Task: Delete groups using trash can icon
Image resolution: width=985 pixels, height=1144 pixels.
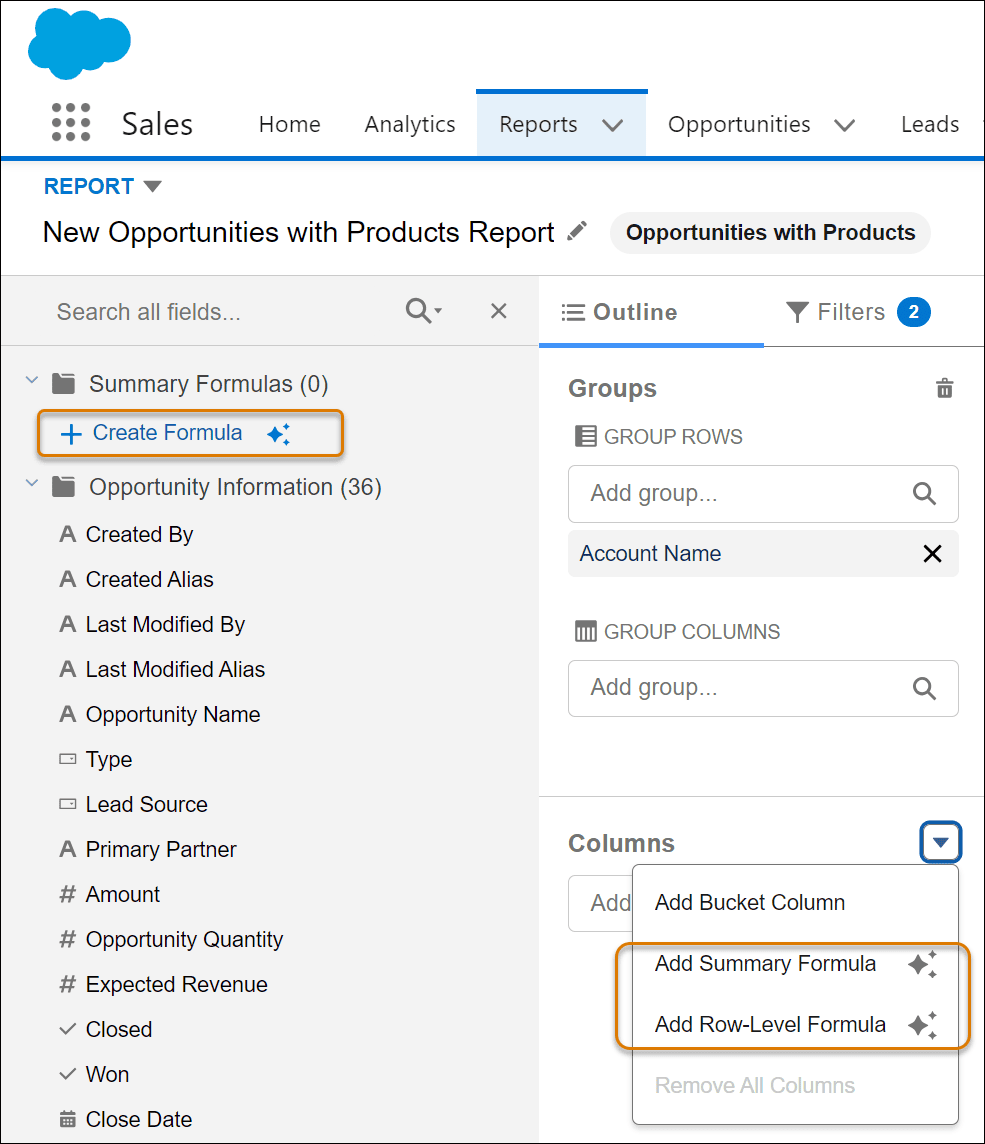Action: (944, 387)
